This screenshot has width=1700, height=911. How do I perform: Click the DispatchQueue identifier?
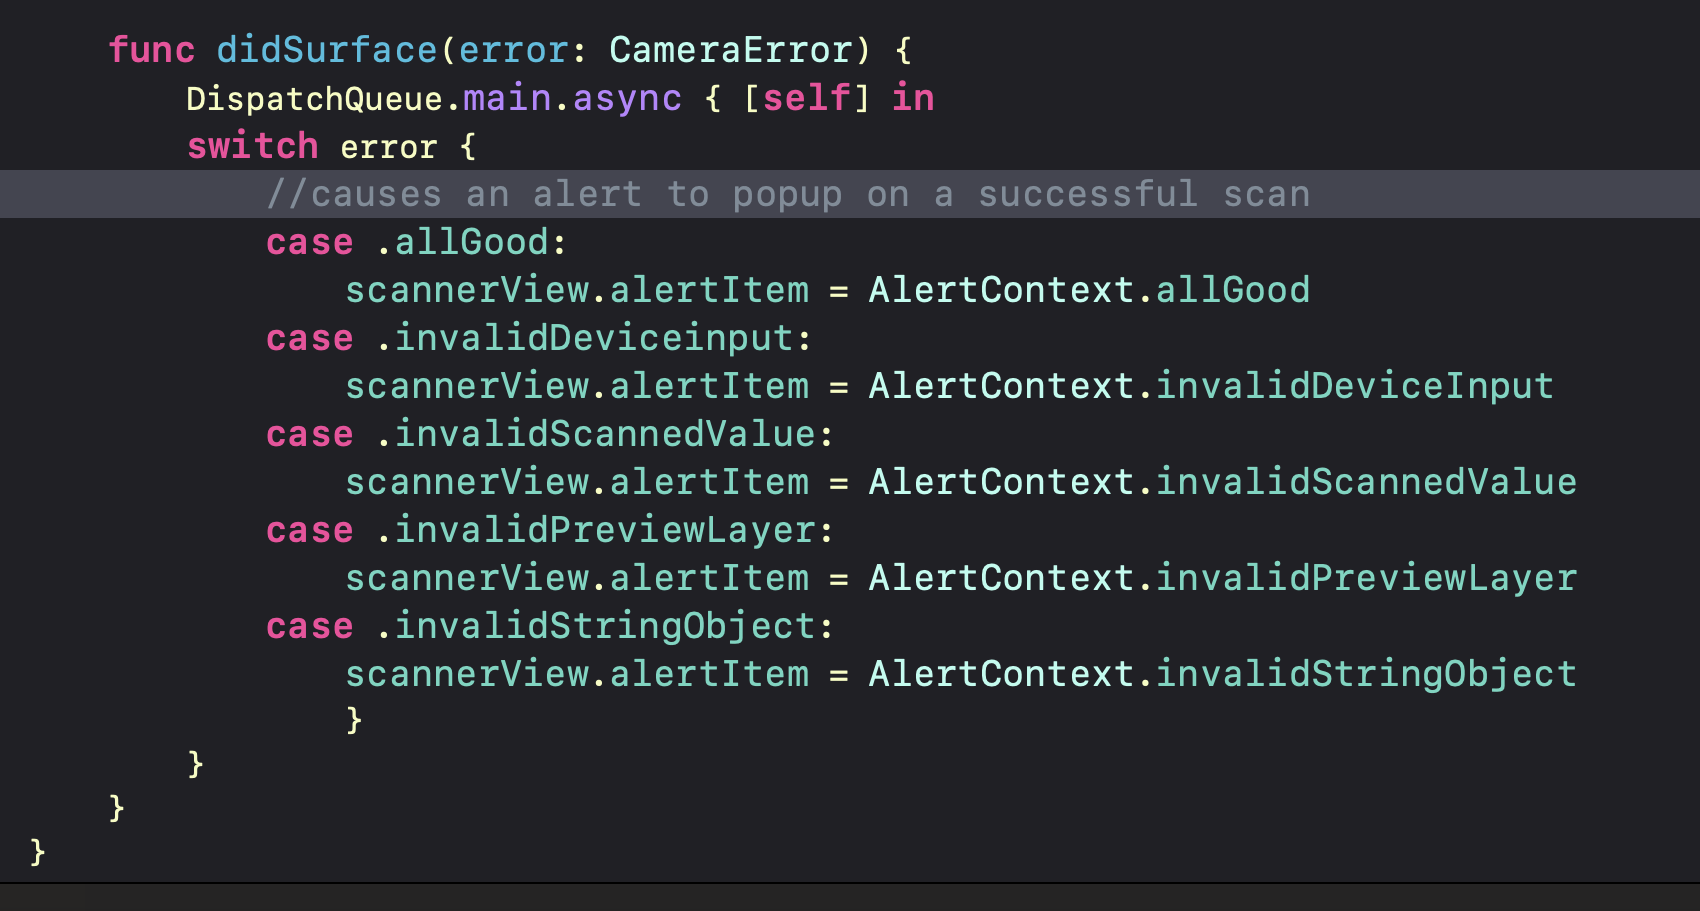(x=315, y=98)
